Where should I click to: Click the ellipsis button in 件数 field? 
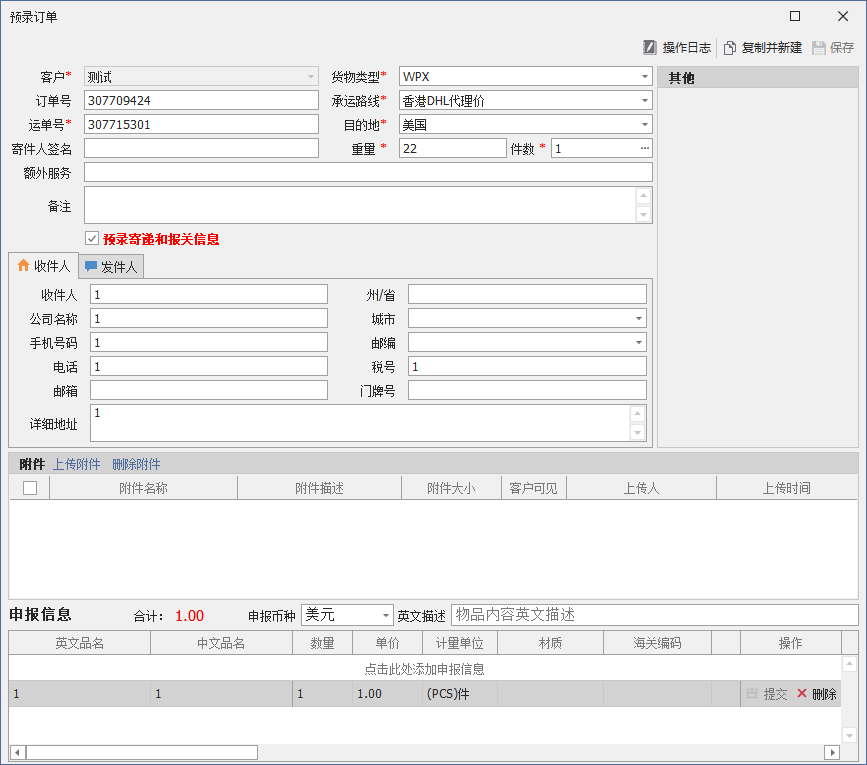click(x=645, y=148)
